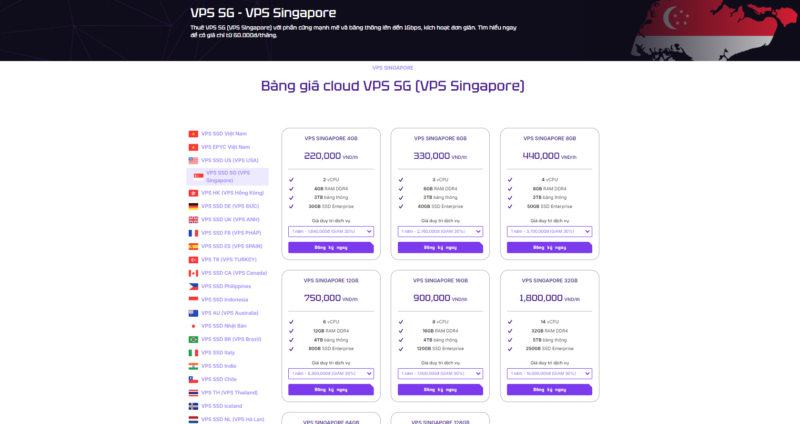Click the Brazil flag icon for VPS BR

[x=193, y=339]
